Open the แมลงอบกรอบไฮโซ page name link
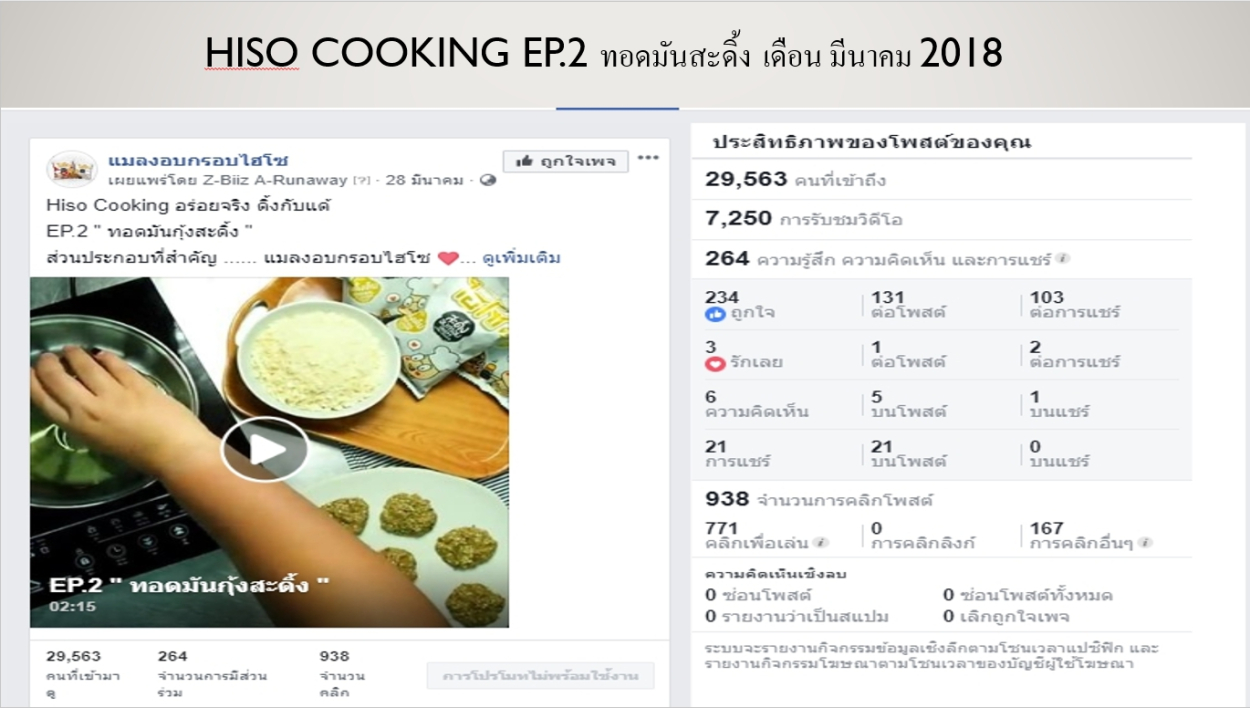 (x=199, y=160)
